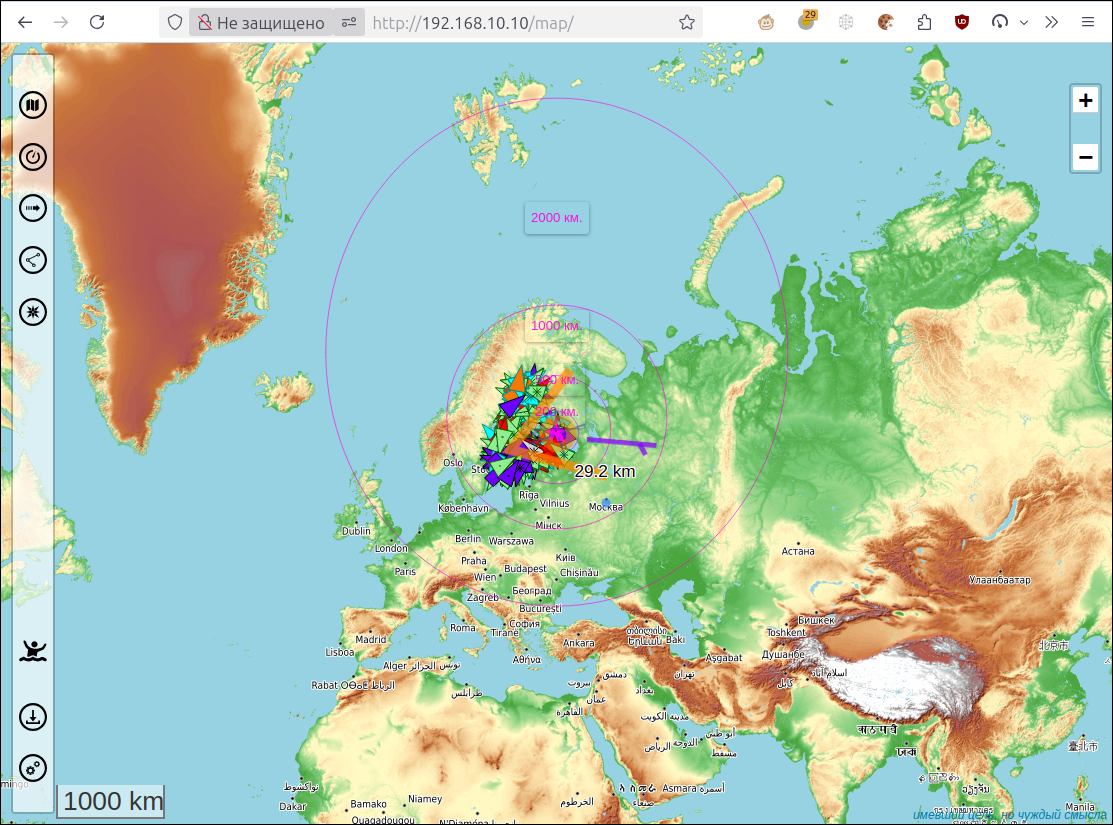The height and width of the screenshot is (825, 1113).
Task: Click the swimmer in water icon
Action: (x=33, y=650)
